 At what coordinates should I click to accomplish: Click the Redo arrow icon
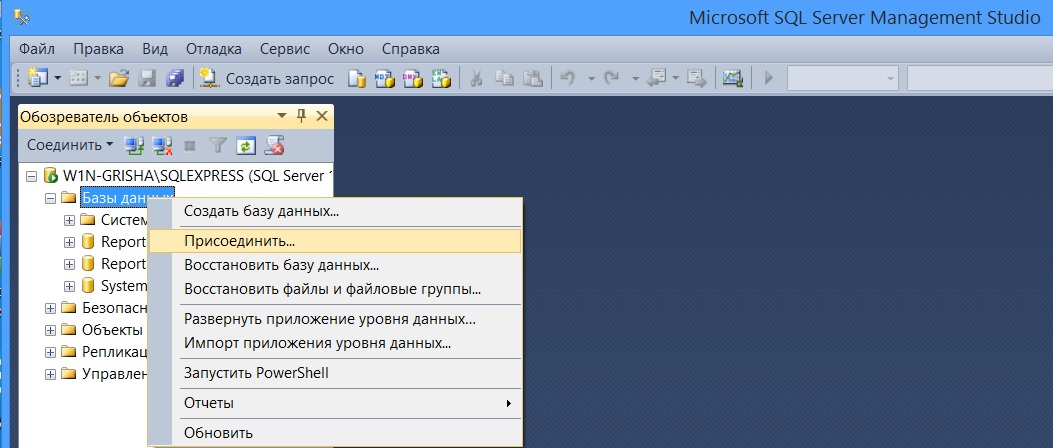[x=611, y=79]
